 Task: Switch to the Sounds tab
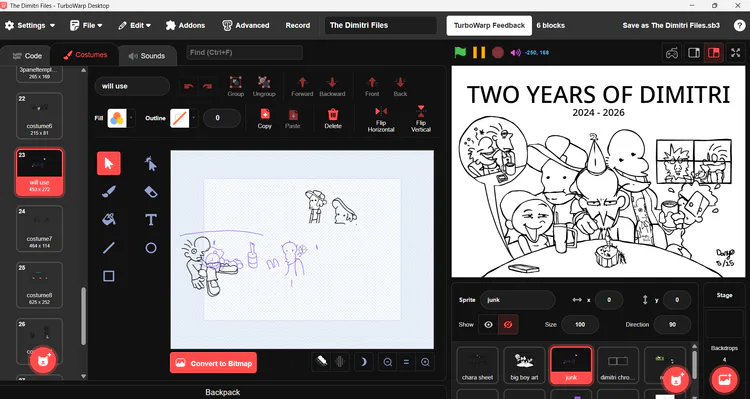[x=147, y=56]
